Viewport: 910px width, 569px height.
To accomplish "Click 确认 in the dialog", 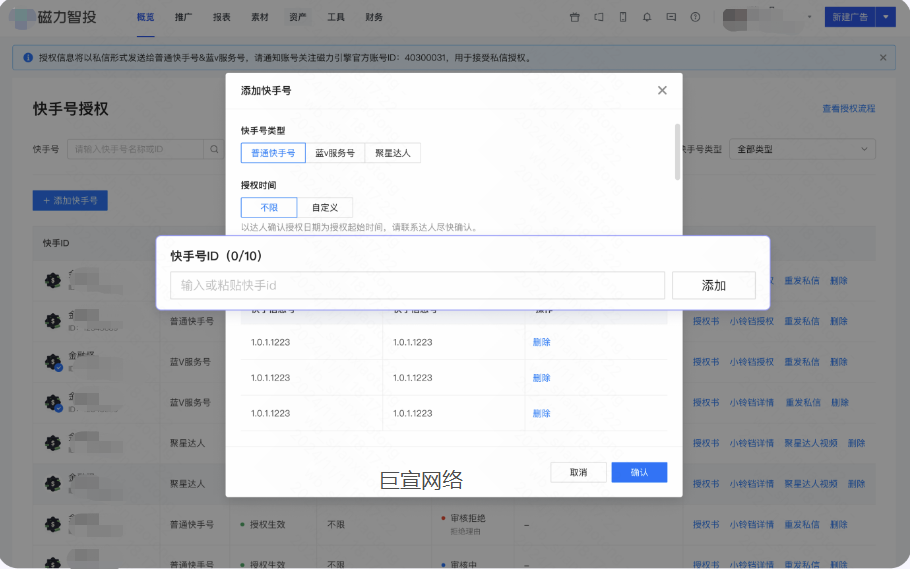I will (x=639, y=472).
